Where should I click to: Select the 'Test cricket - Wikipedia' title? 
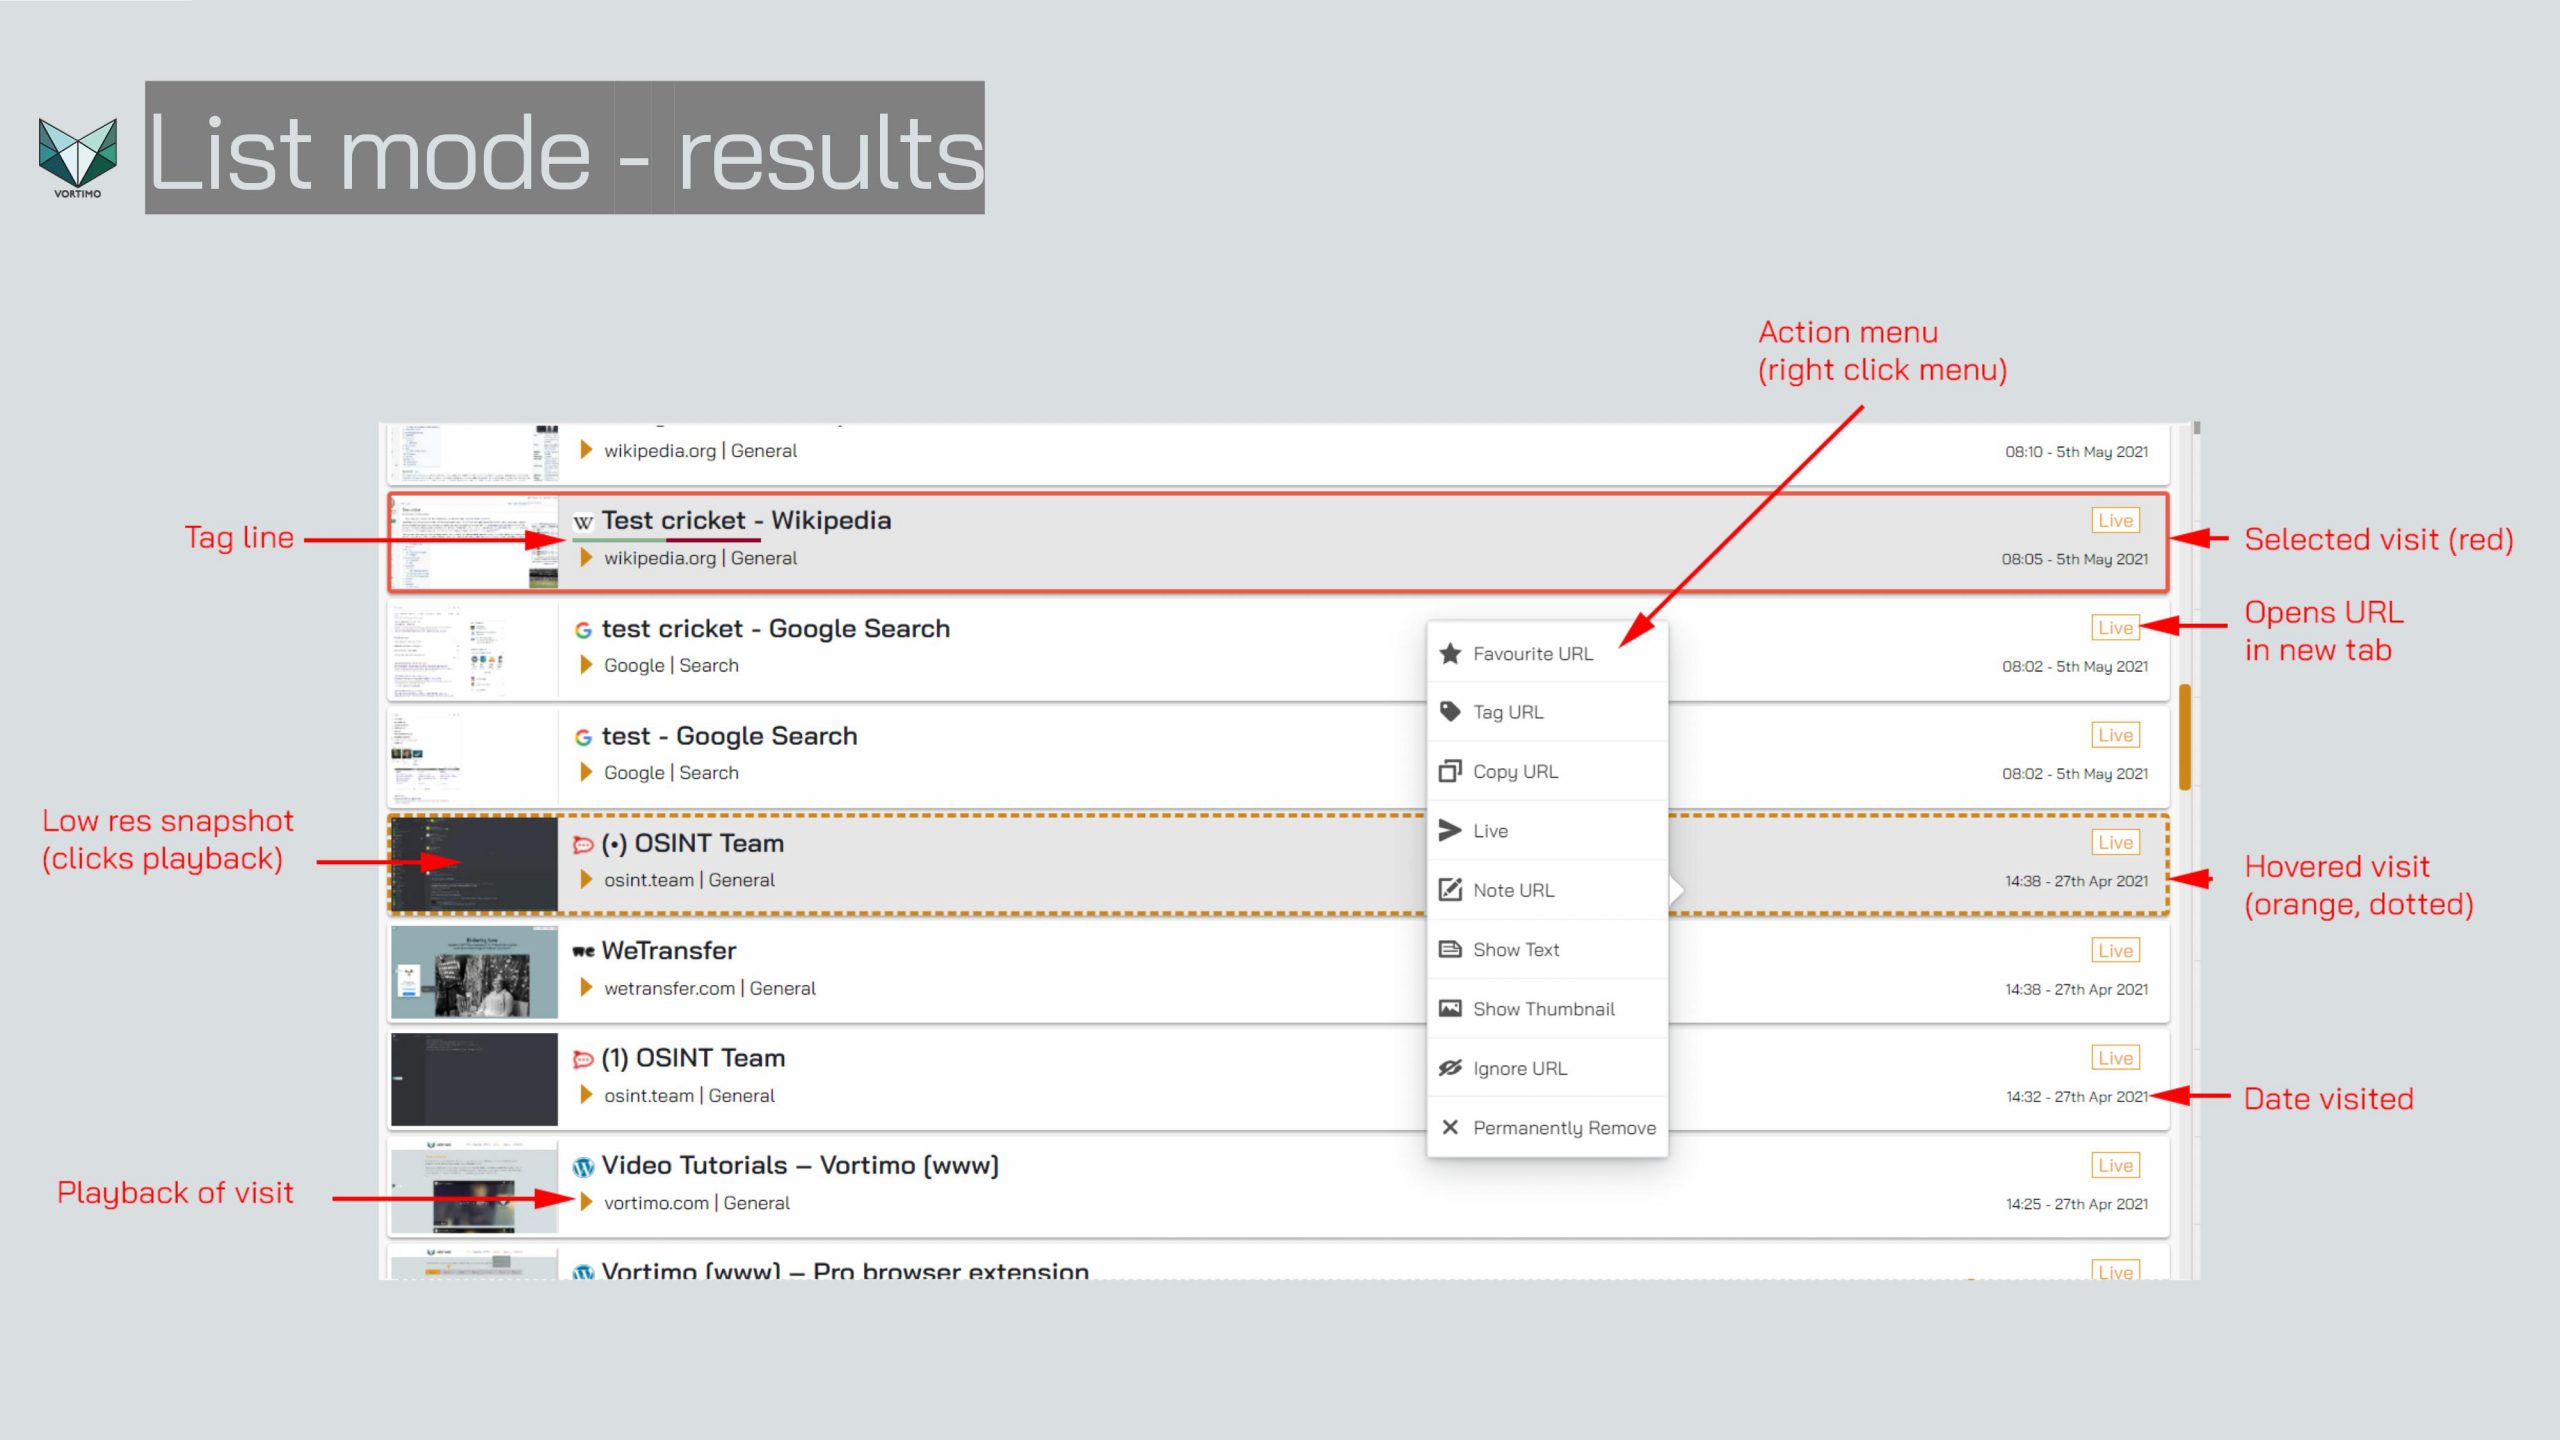746,520
